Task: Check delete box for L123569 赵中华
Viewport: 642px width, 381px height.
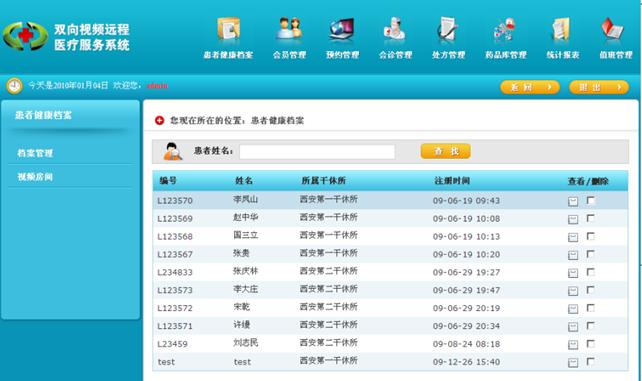Action: pos(591,218)
